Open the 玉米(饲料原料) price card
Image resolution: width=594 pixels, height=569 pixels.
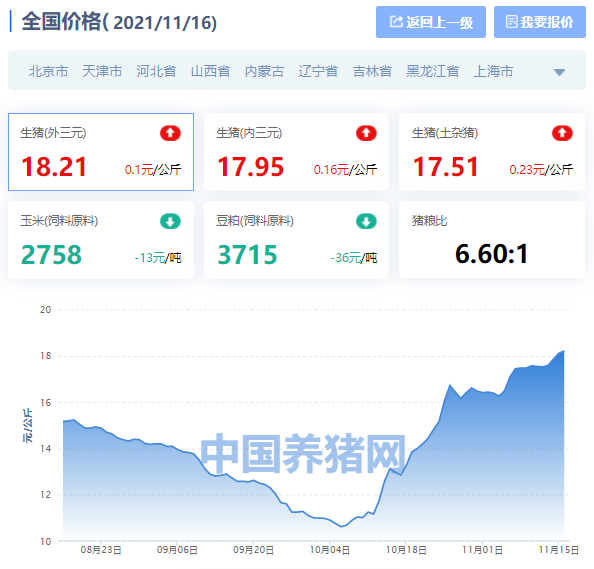click(x=101, y=240)
